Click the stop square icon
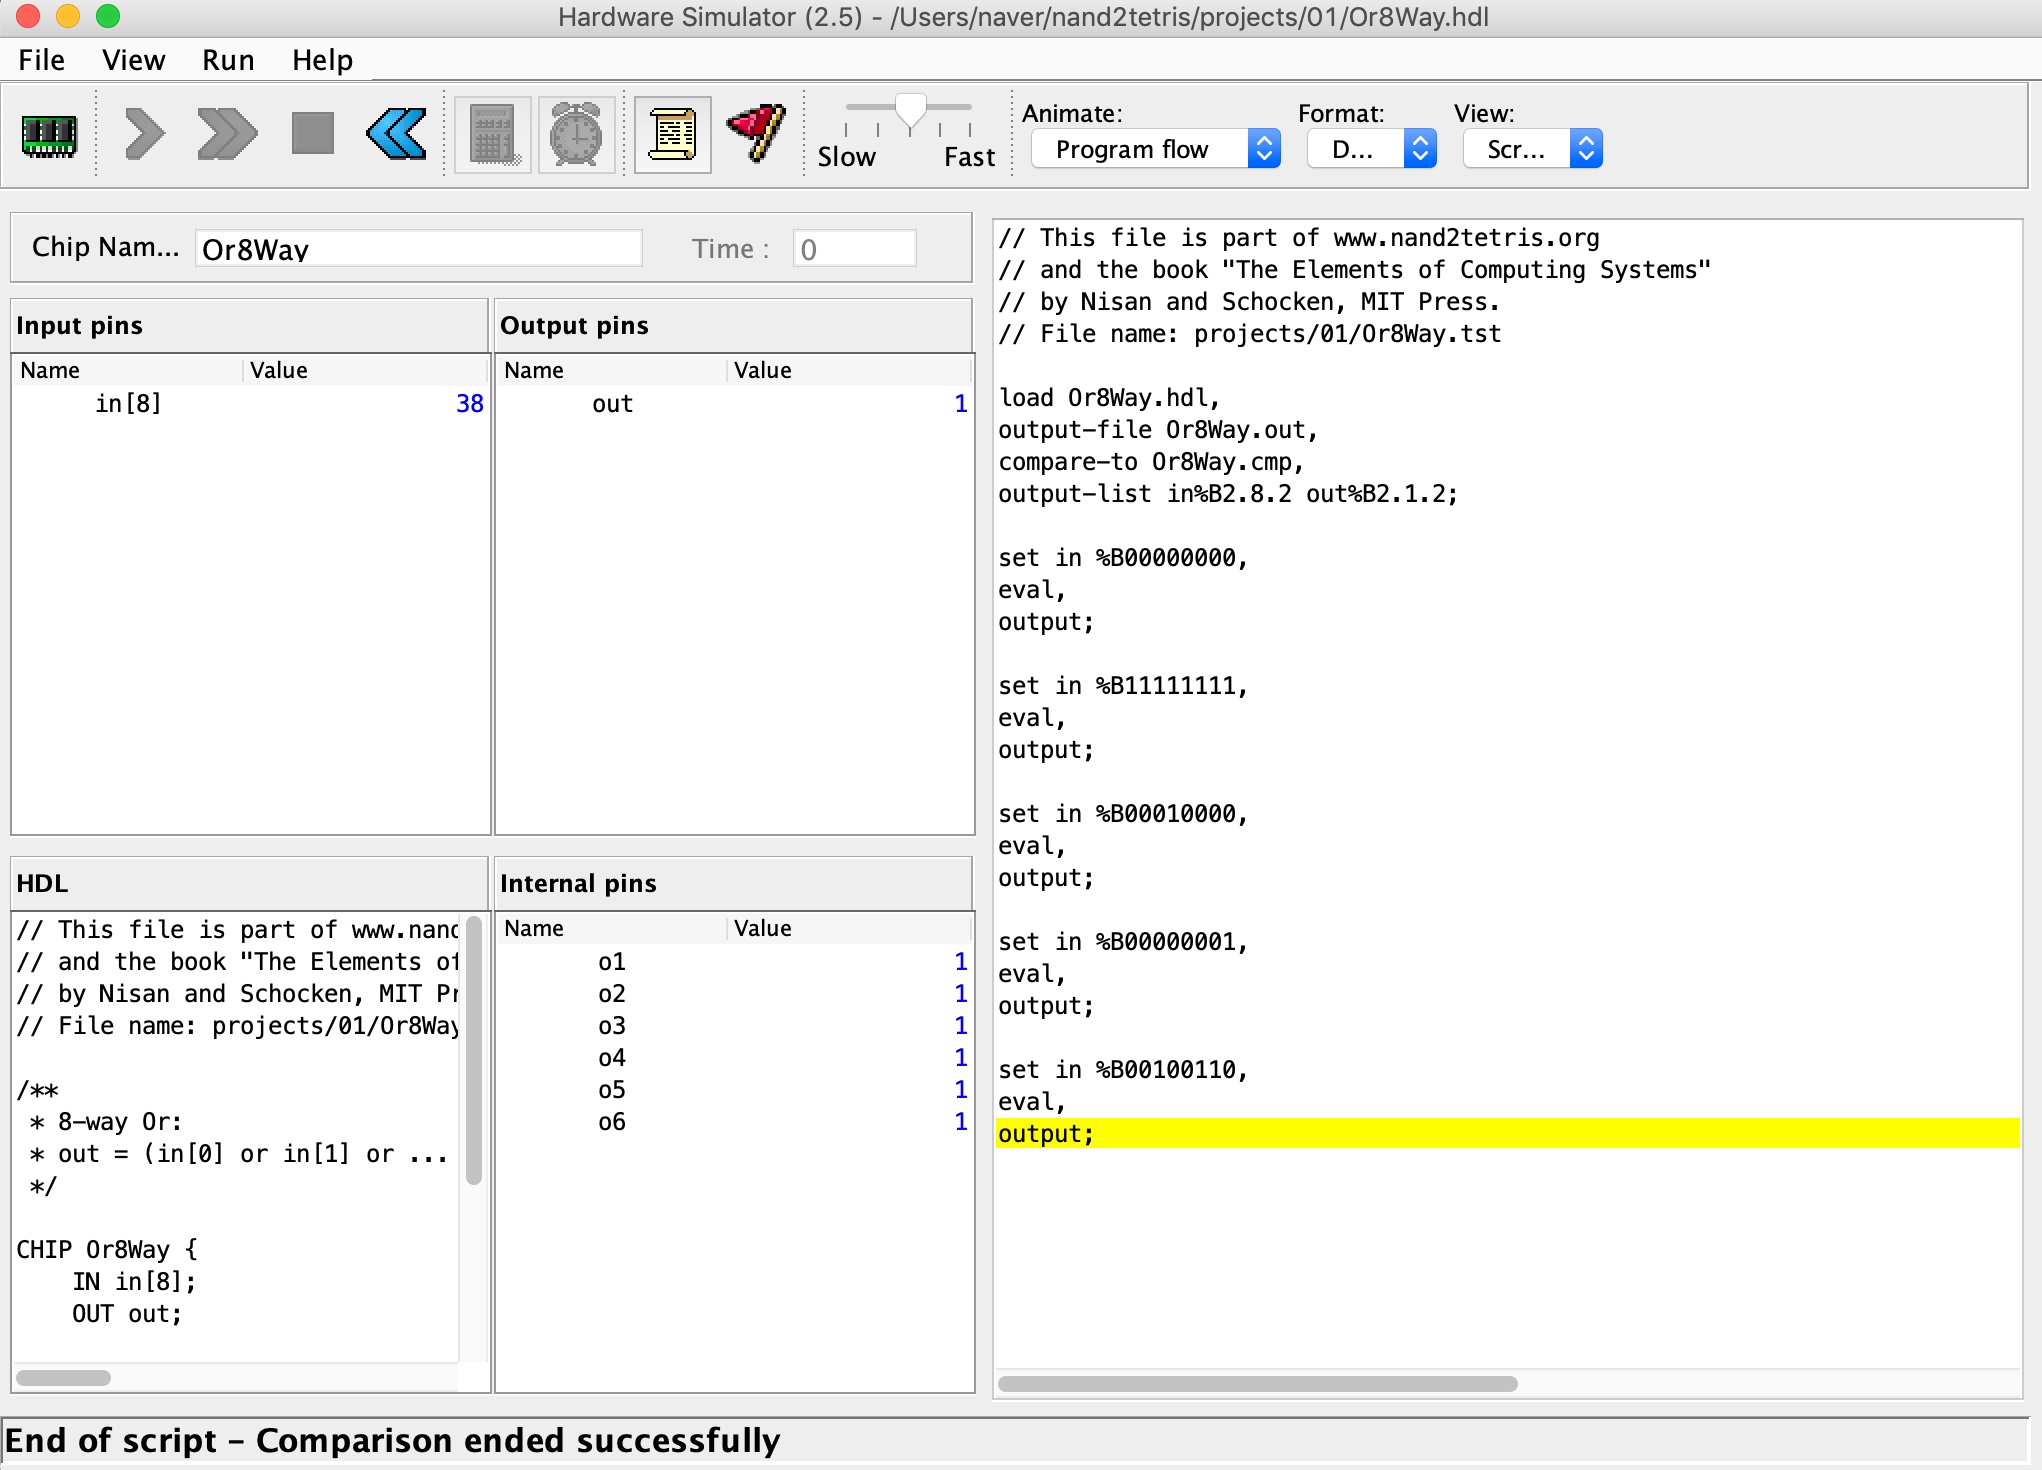Screen dimensions: 2042x1470 coord(313,134)
